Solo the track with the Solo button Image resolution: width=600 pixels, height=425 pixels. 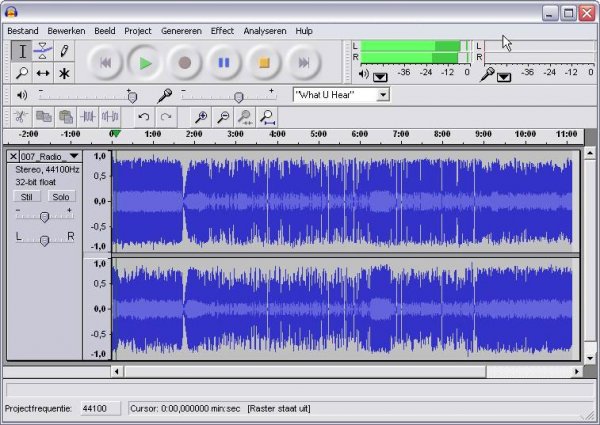(61, 197)
